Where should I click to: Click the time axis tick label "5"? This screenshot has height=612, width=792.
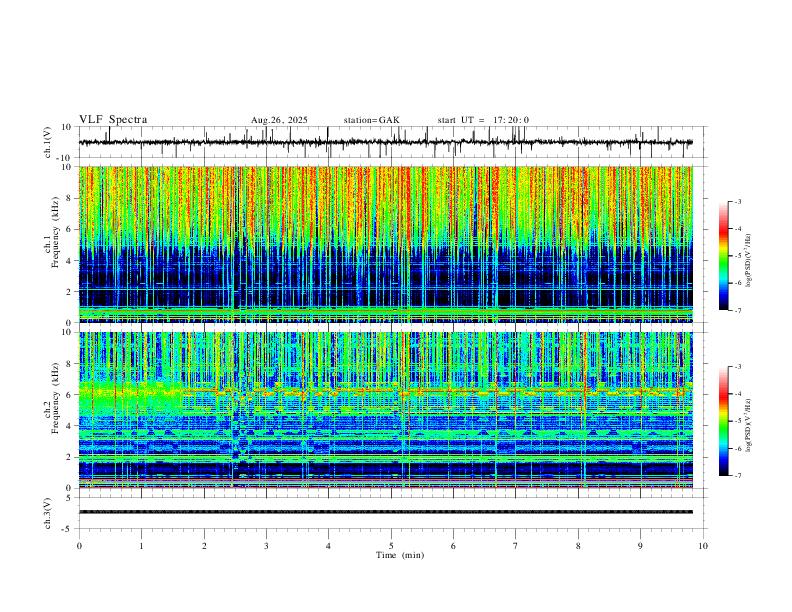pos(391,546)
